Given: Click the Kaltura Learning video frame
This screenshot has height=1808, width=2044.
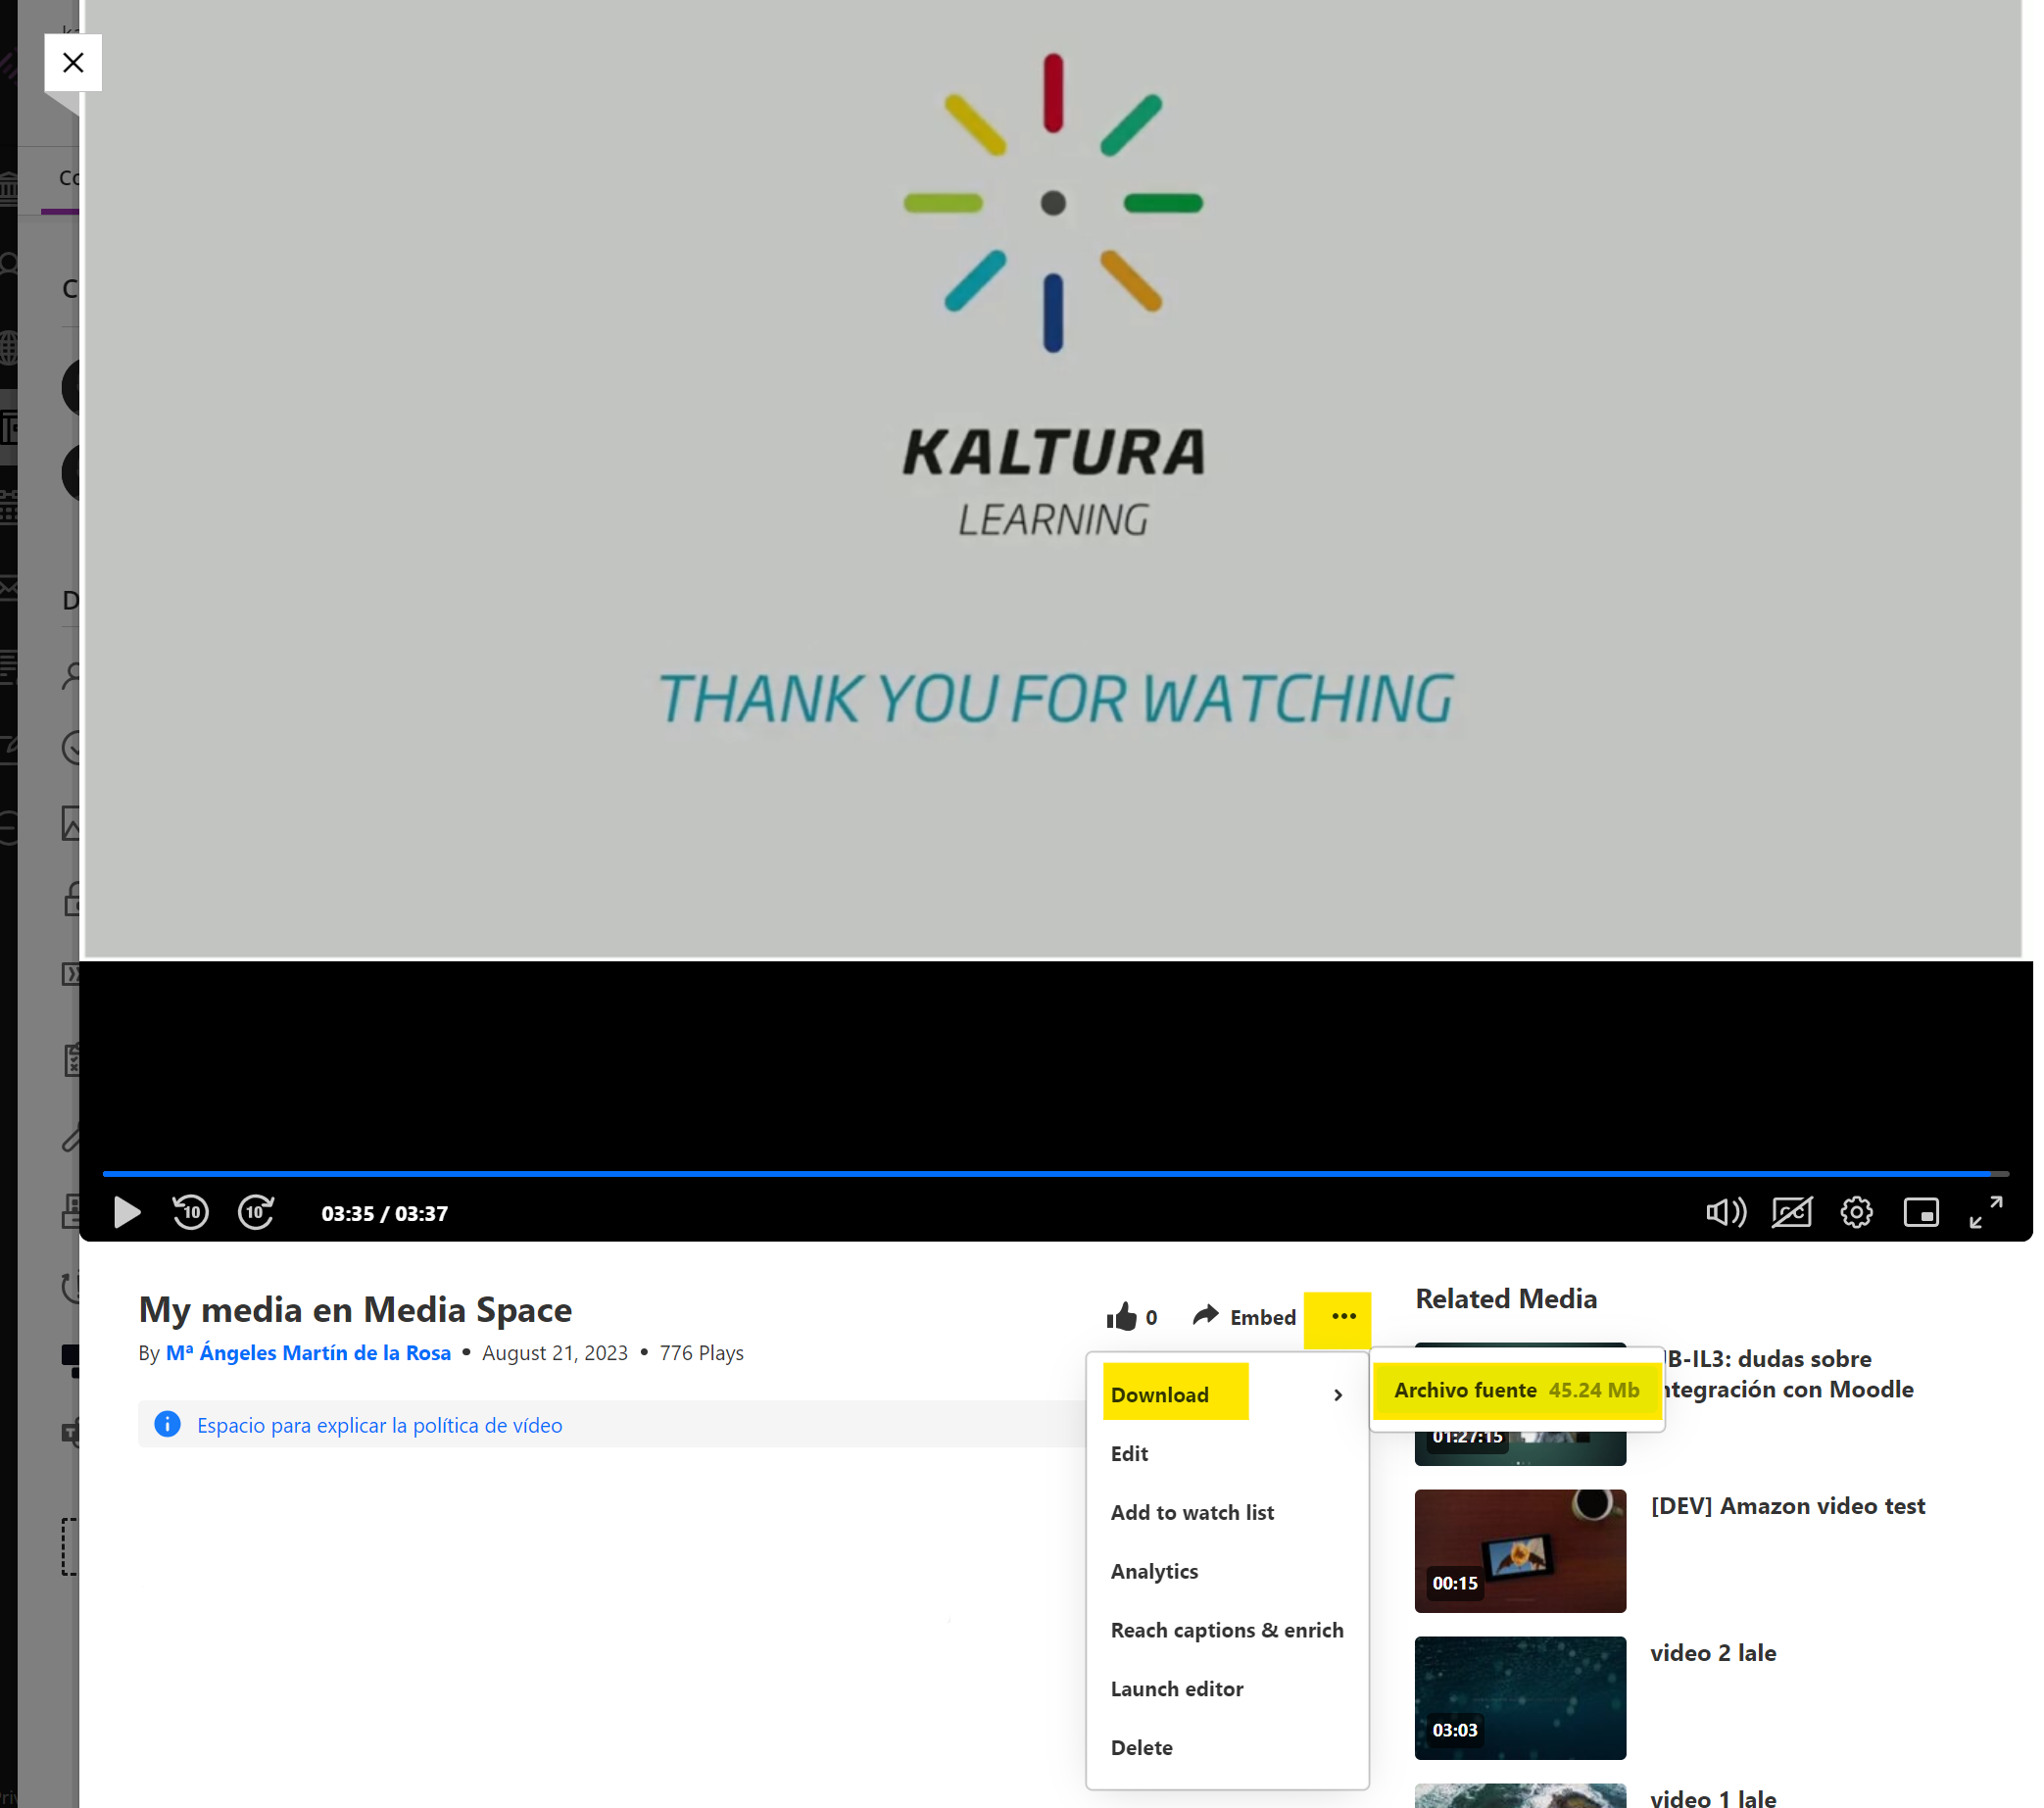Looking at the screenshot, I should (x=1053, y=480).
